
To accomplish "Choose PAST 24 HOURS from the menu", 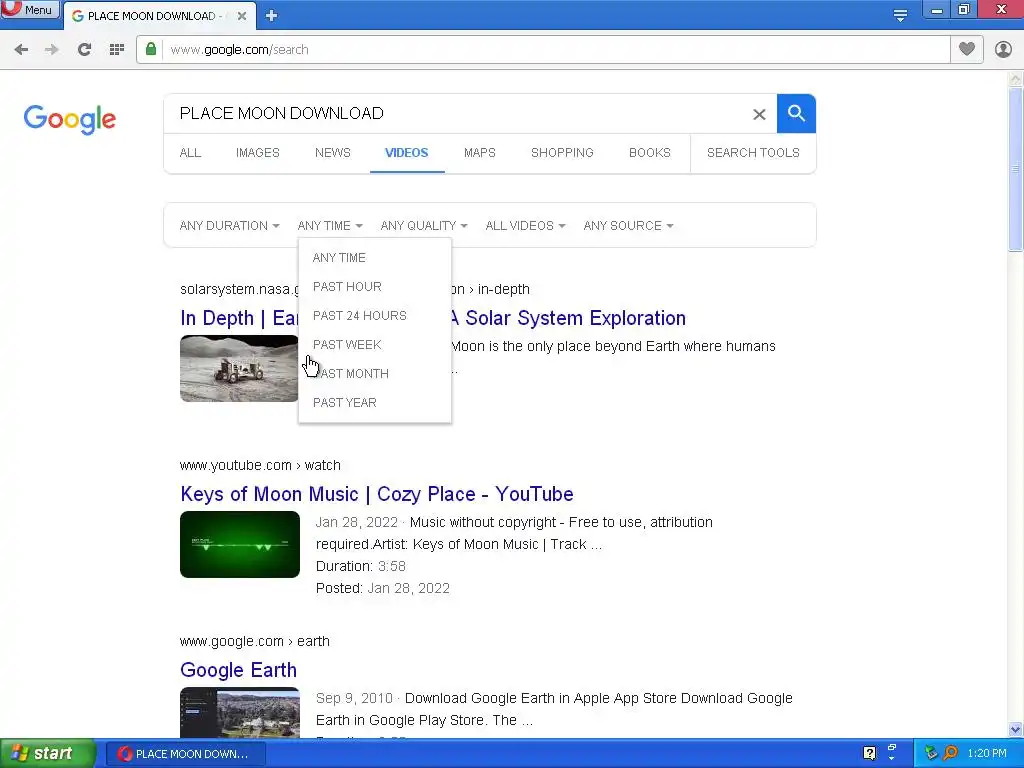I will coord(375,316).
